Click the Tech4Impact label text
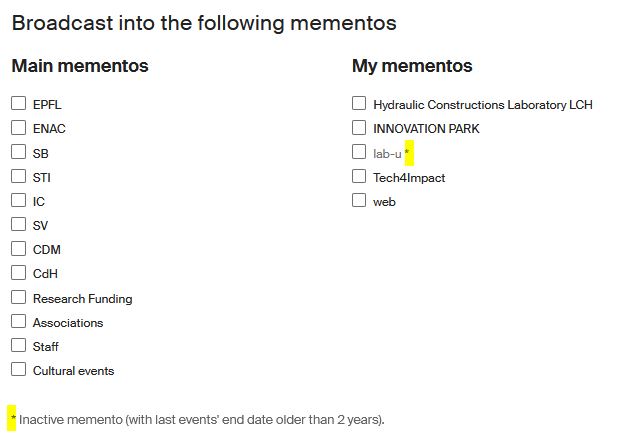The height and width of the screenshot is (436, 627). click(409, 178)
